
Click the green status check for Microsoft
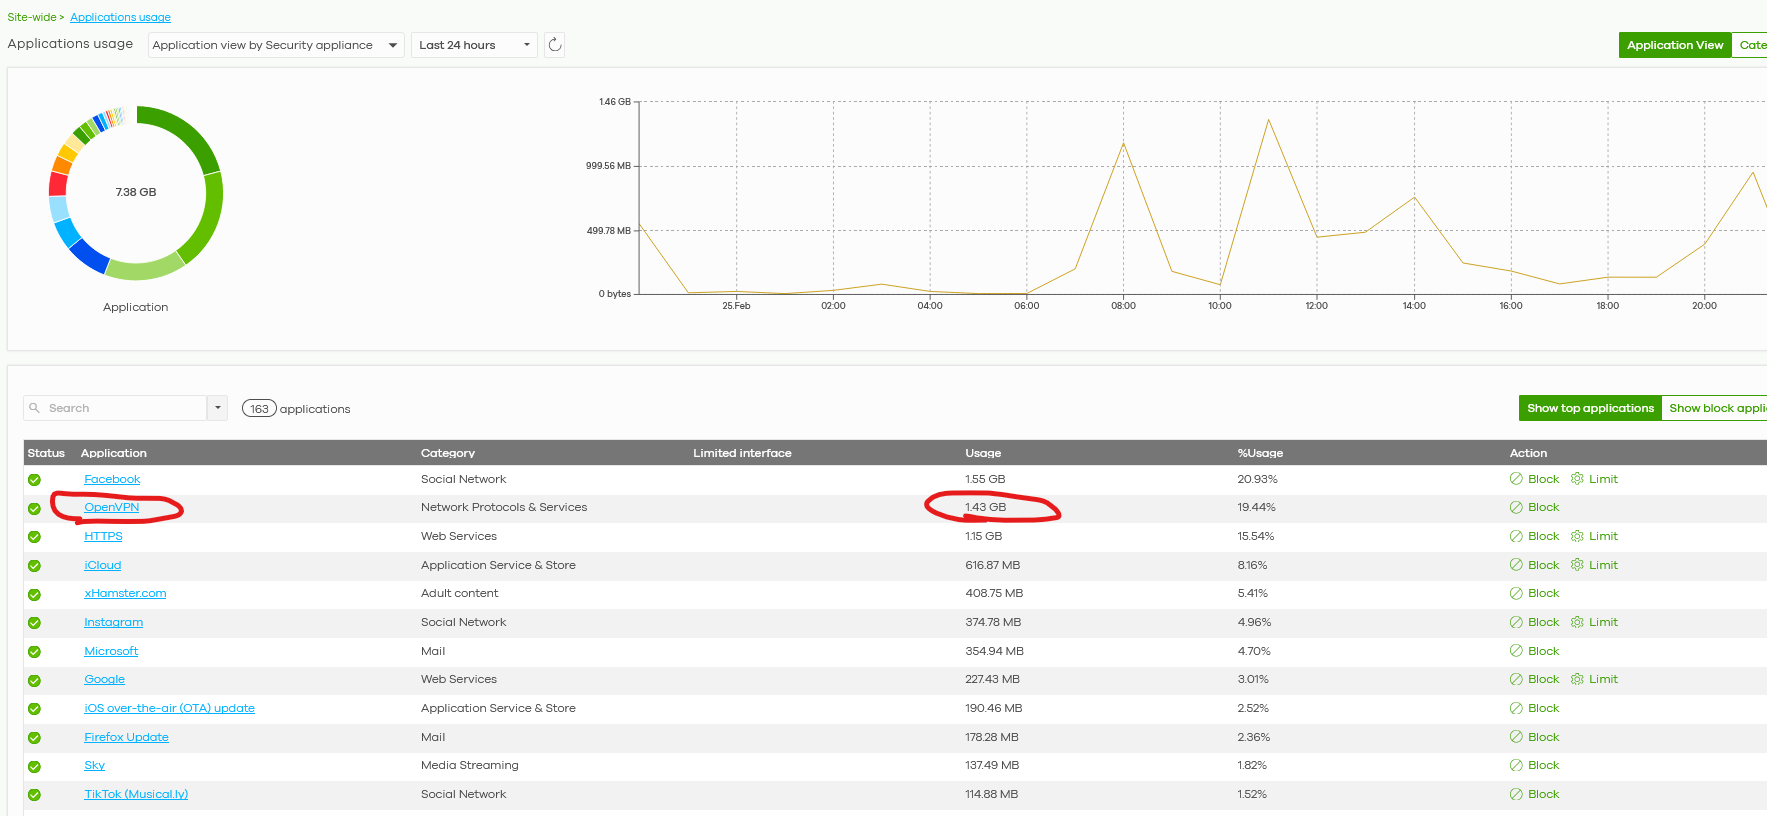pyautogui.click(x=35, y=652)
